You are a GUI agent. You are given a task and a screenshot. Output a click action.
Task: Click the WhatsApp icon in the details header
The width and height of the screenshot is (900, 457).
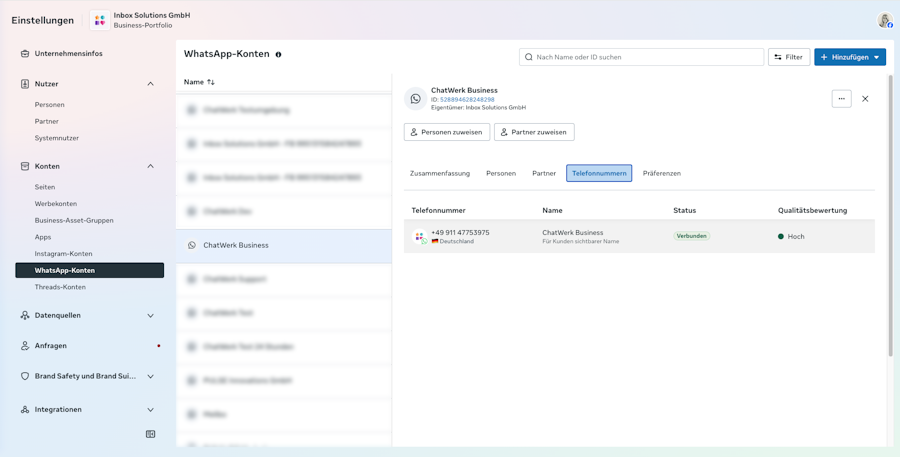tap(416, 99)
